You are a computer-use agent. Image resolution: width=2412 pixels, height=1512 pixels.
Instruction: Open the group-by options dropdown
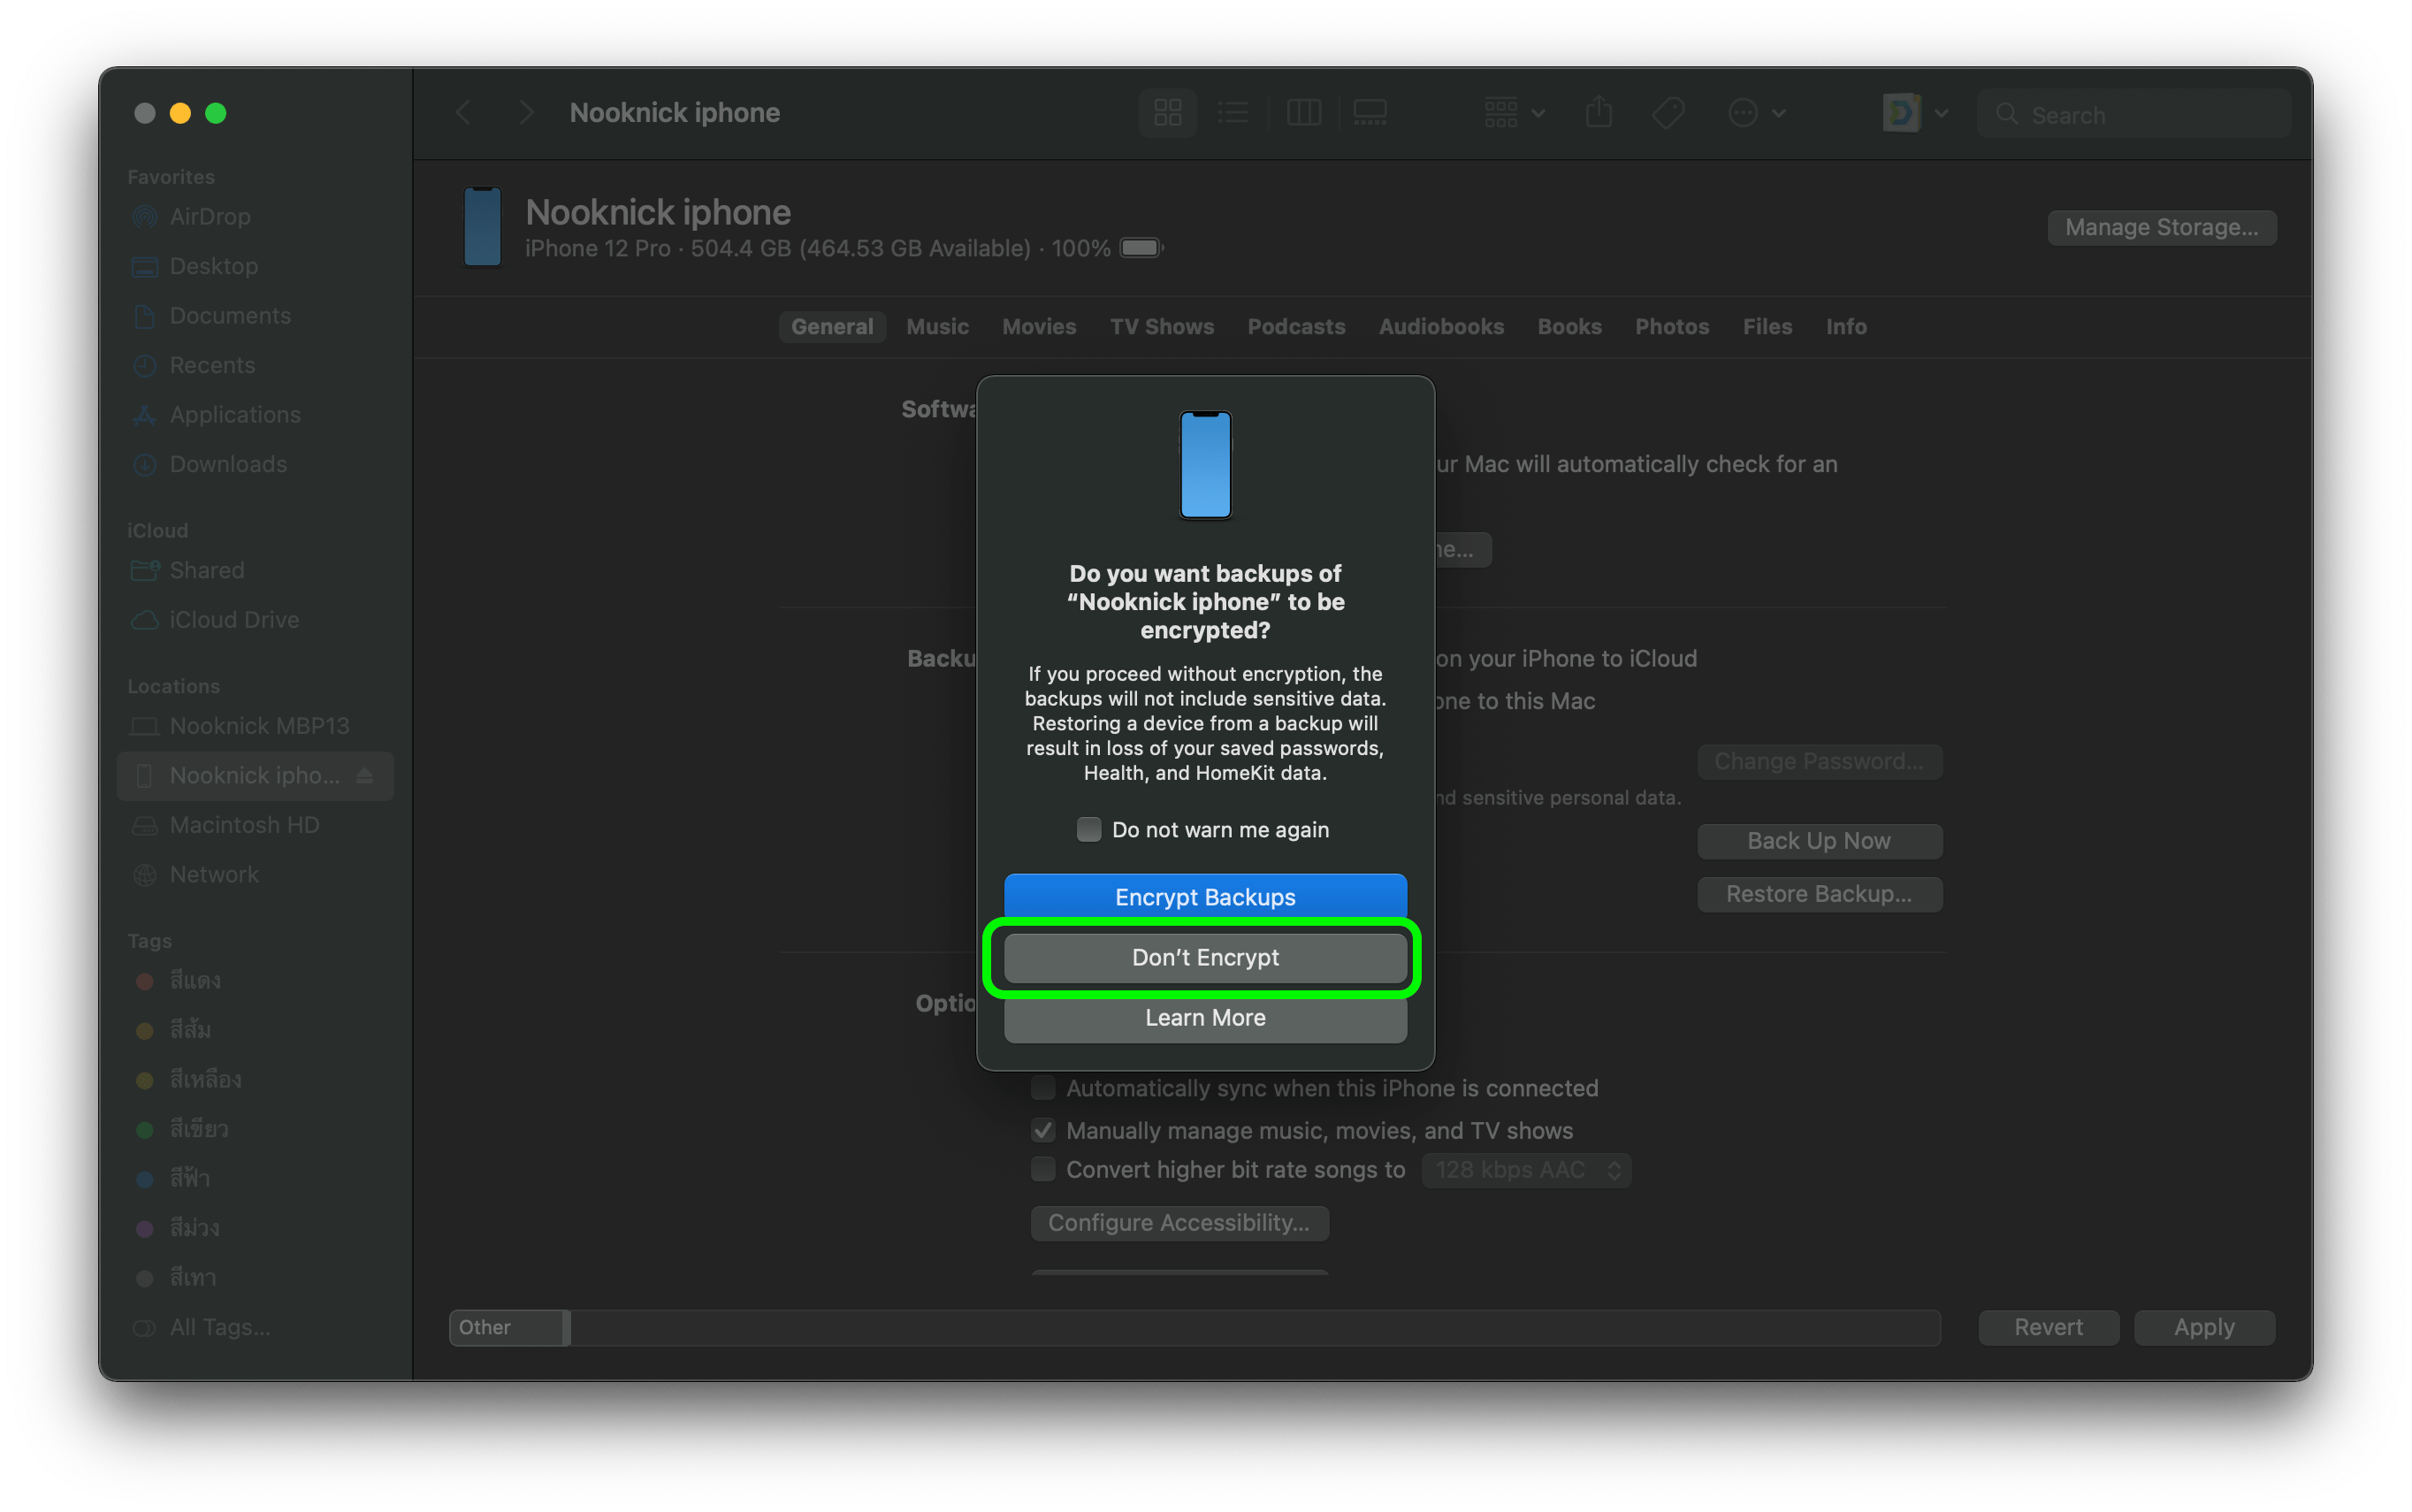(x=1514, y=113)
